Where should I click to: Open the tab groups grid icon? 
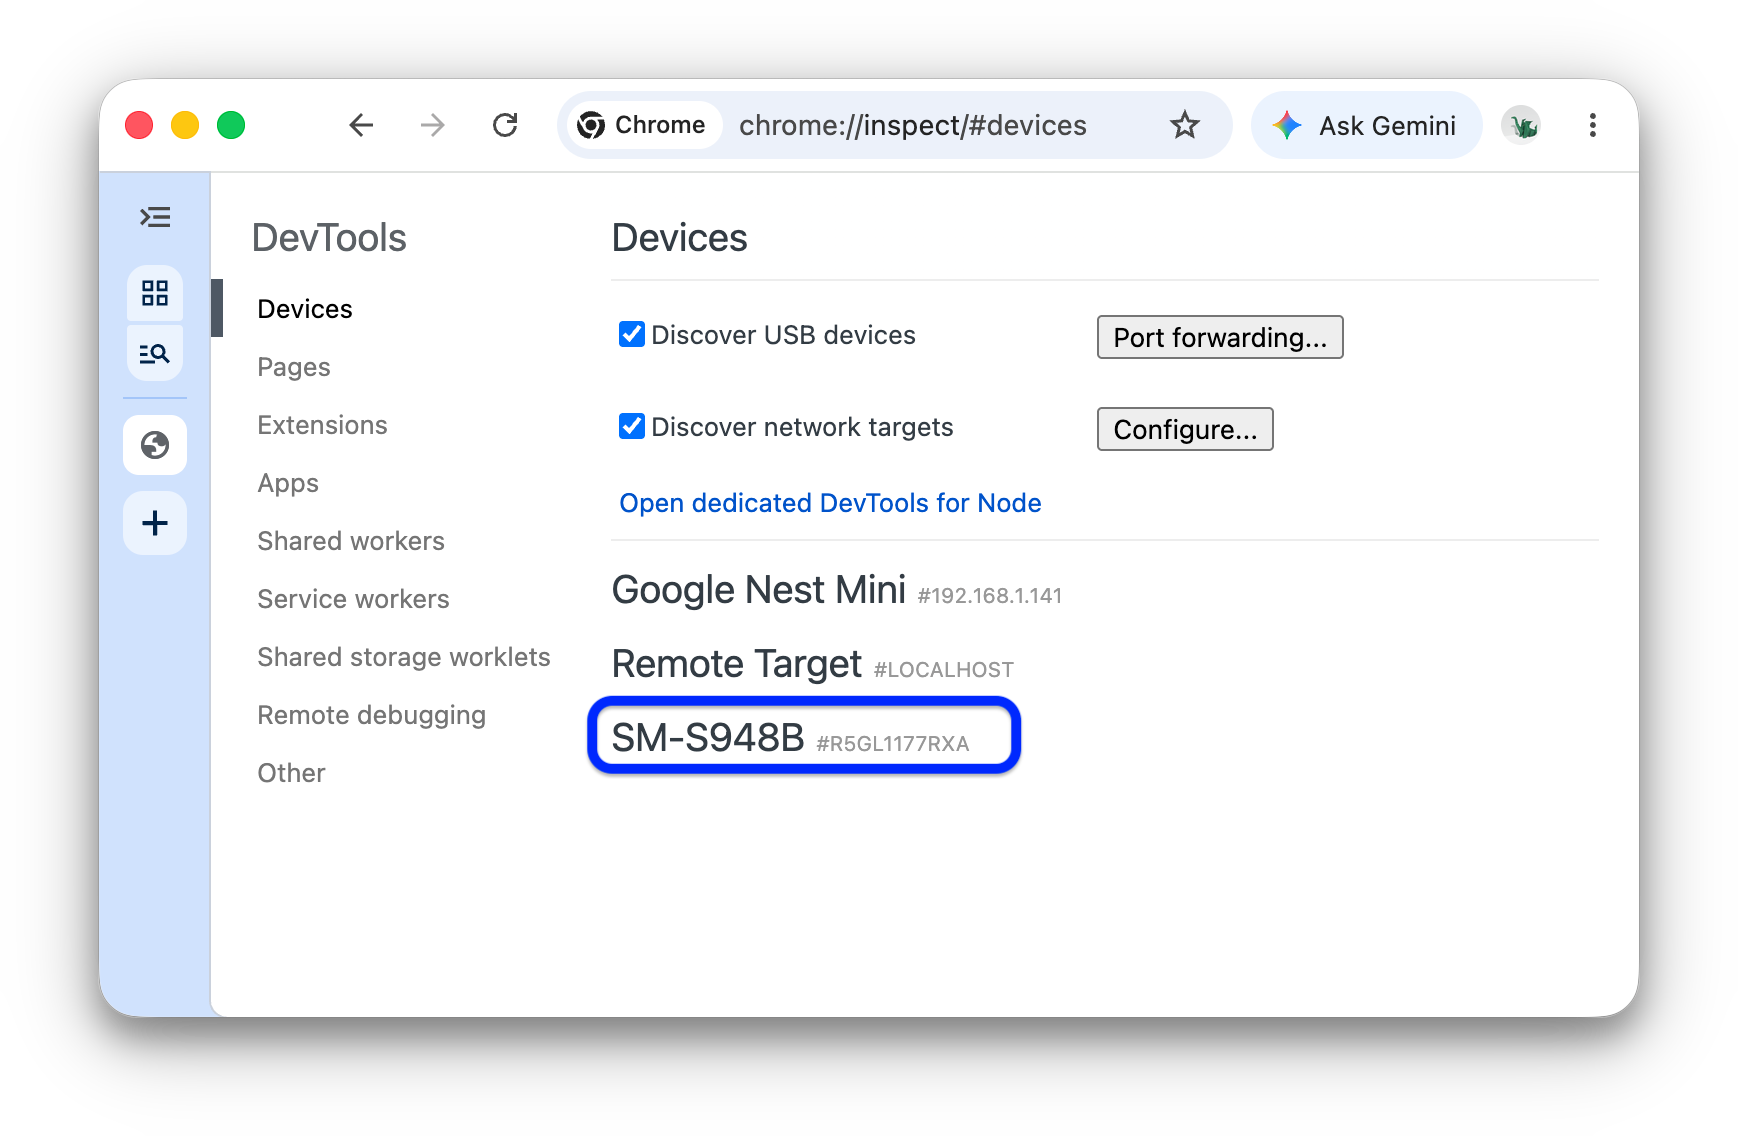pos(155,293)
